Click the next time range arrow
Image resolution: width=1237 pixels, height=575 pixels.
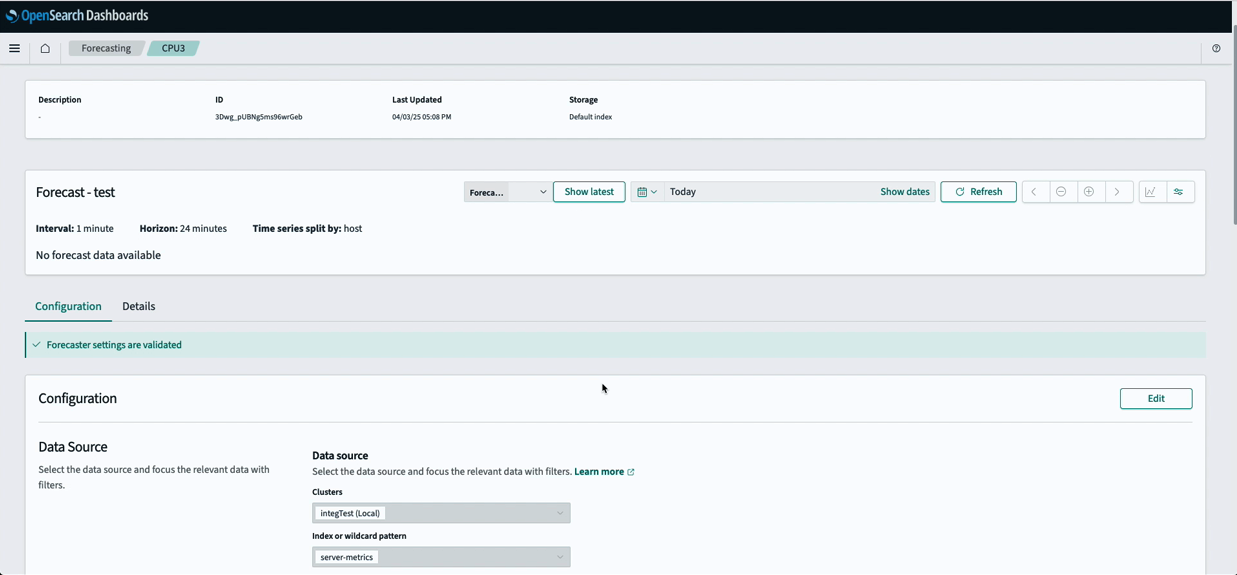(x=1117, y=192)
